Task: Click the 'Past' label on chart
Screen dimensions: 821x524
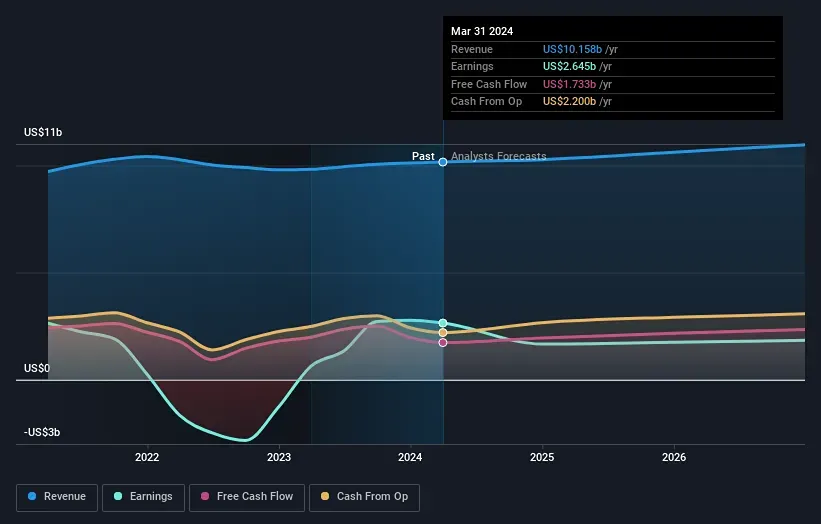Action: coord(423,156)
